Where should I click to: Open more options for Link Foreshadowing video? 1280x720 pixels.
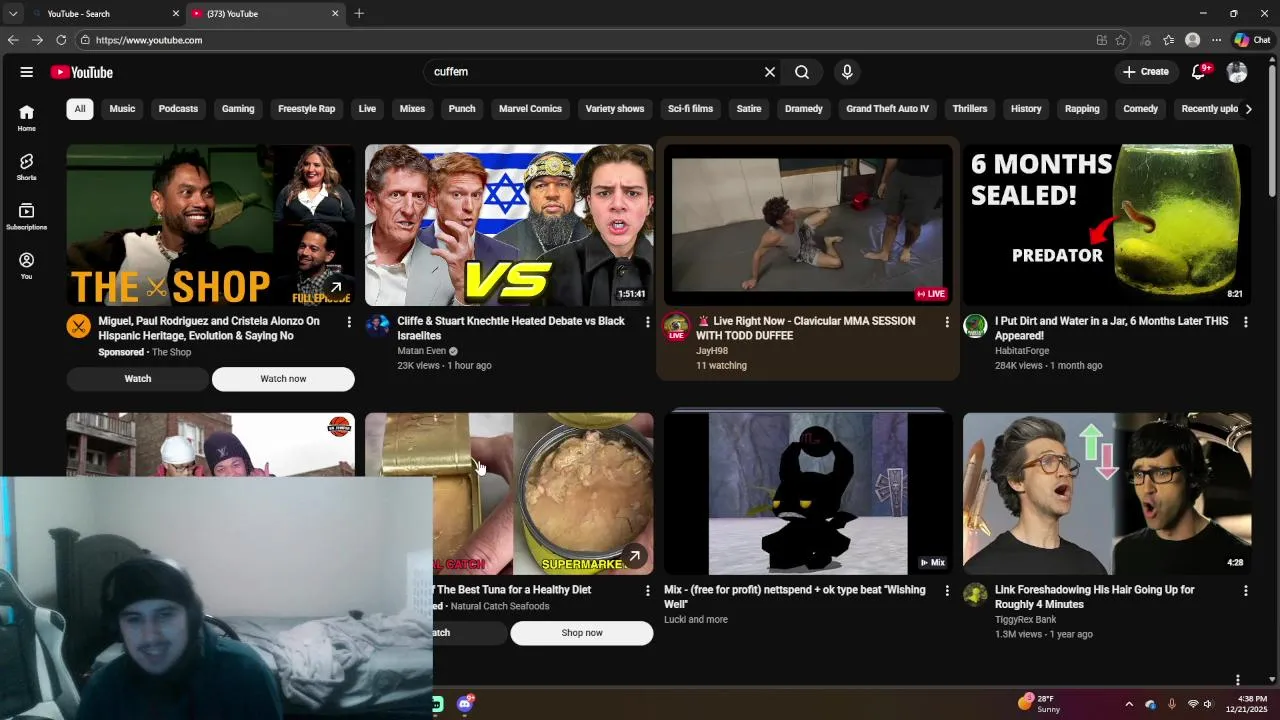(1245, 591)
